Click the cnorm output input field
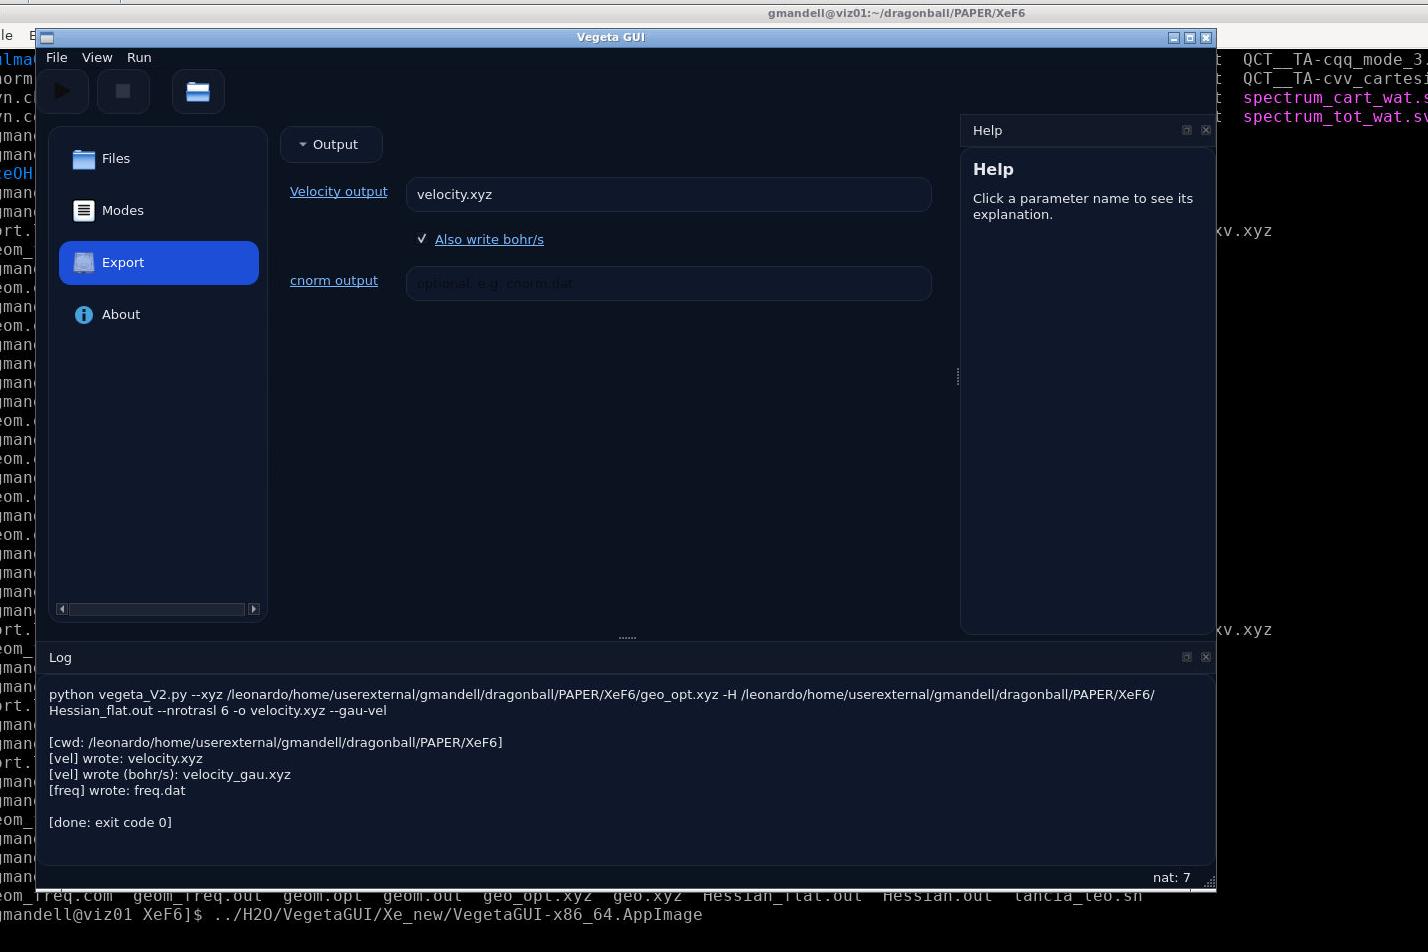 [669, 283]
